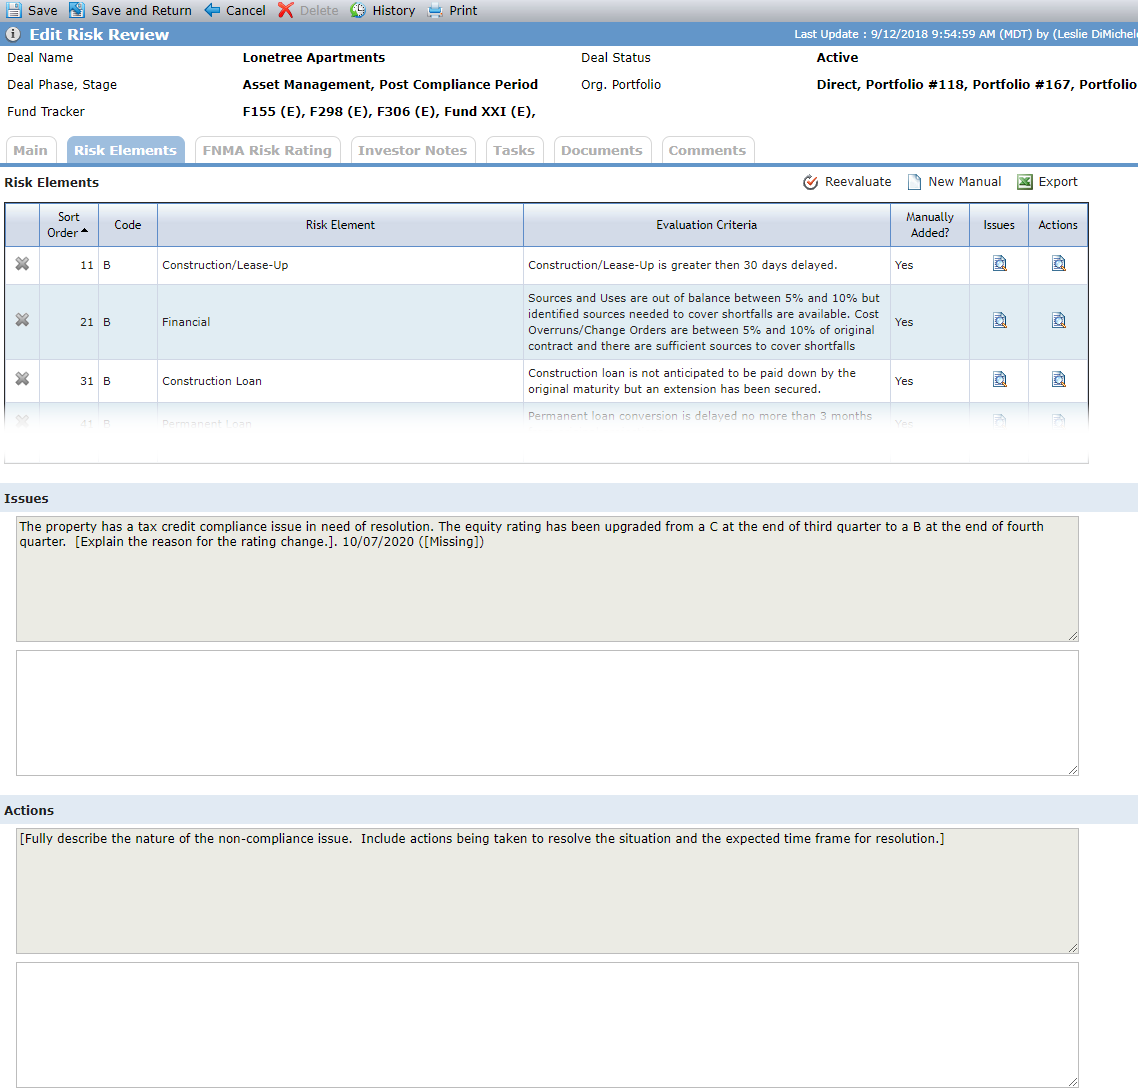1138x1091 pixels.
Task: Click sort order value 11
Action: click(x=86, y=265)
